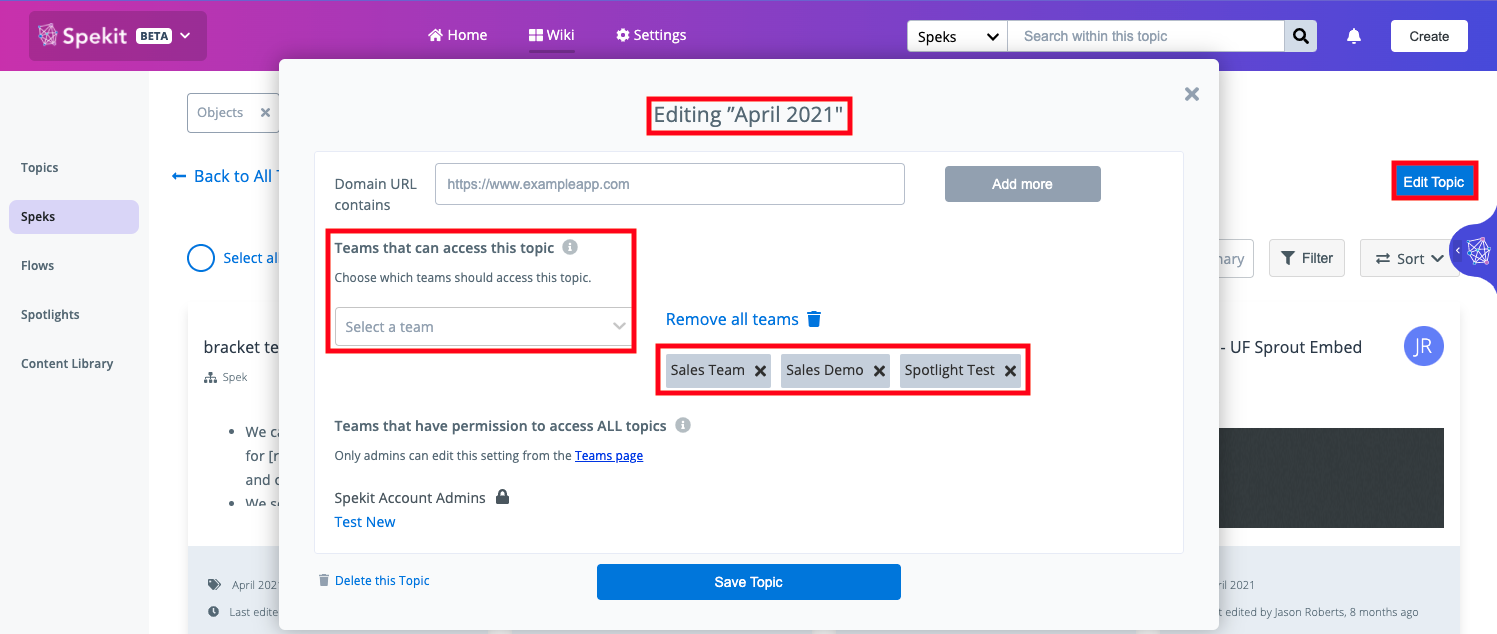Click the "Editing April 2021" dialog title
The width and height of the screenshot is (1497, 634).
click(749, 116)
